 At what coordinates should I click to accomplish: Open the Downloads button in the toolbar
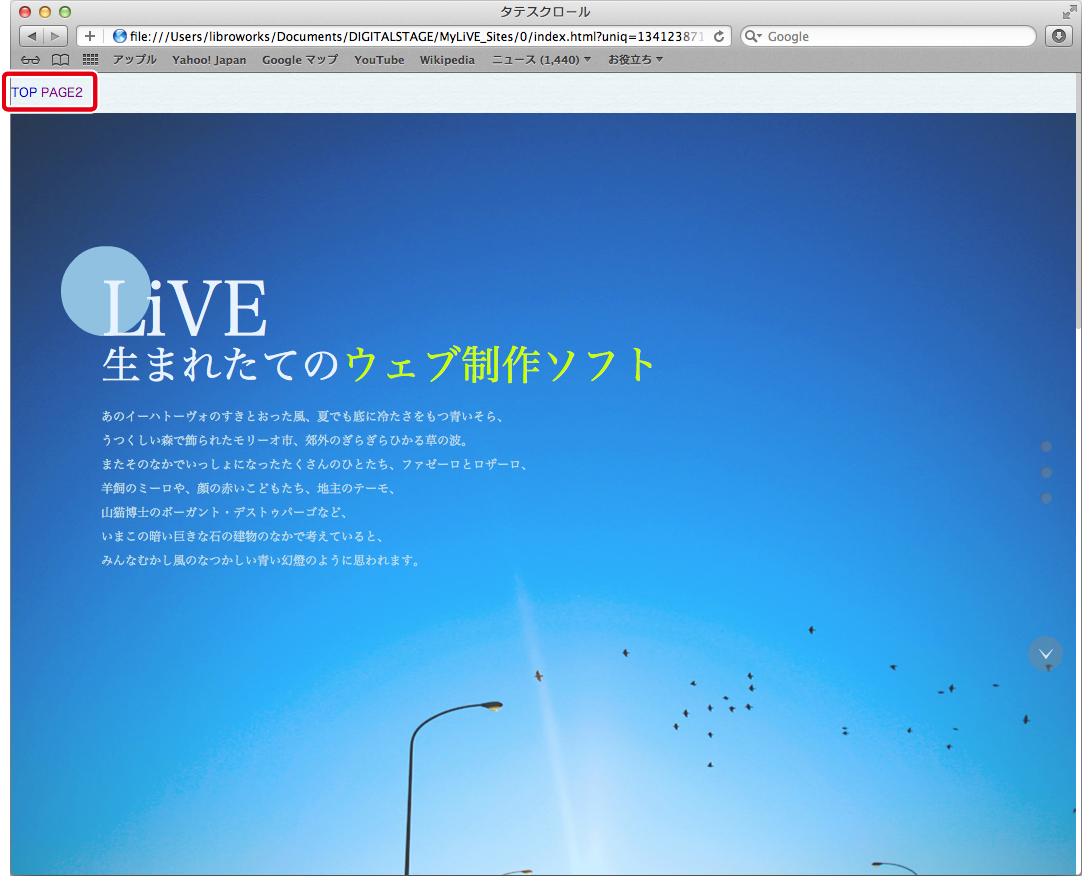pyautogui.click(x=1059, y=36)
